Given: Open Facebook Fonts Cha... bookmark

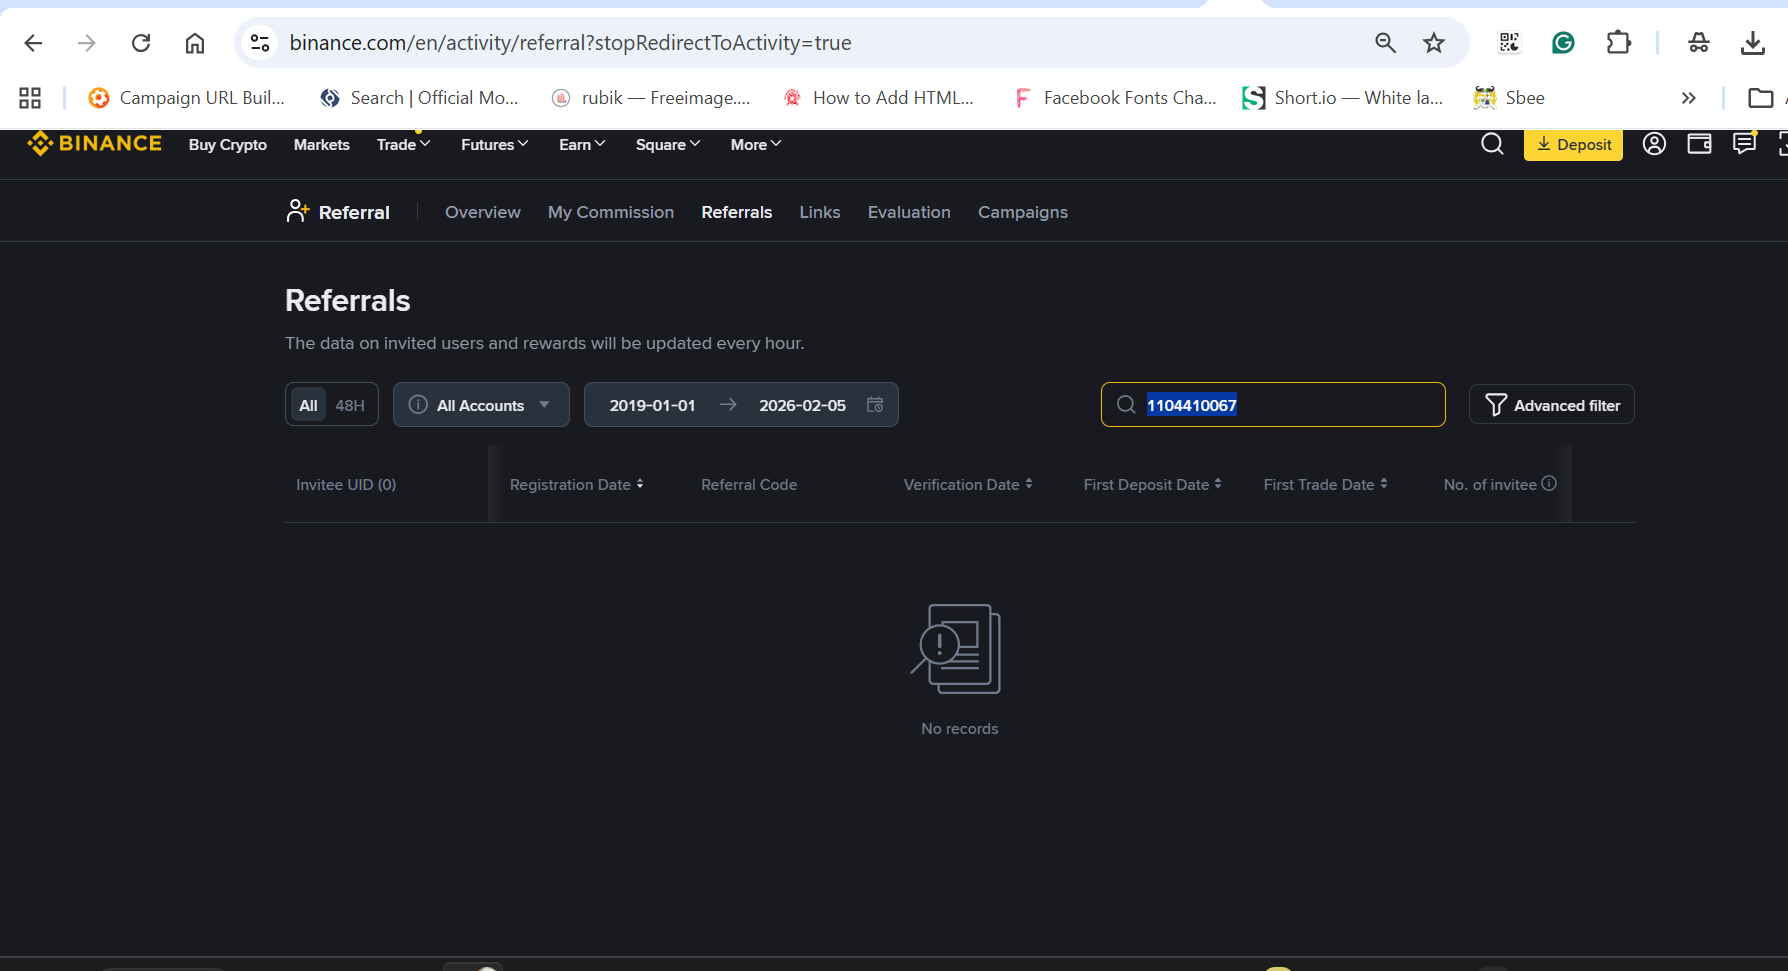Looking at the screenshot, I should [1115, 98].
